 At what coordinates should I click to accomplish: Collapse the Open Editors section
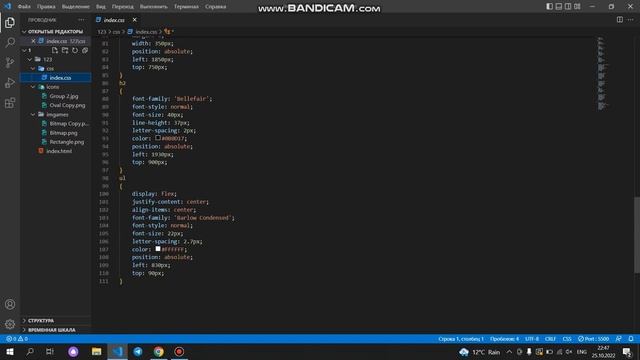55,31
